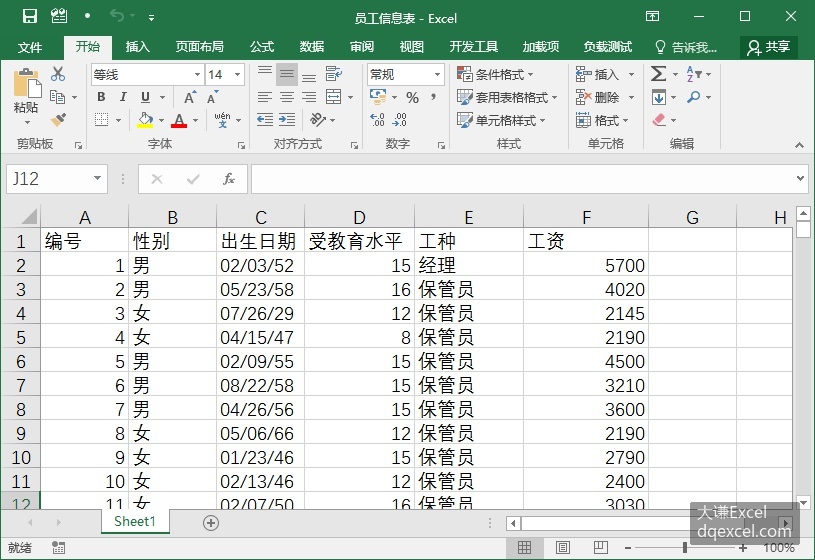The width and height of the screenshot is (815, 560).
Task: Toggle align text right
Action: 309,97
